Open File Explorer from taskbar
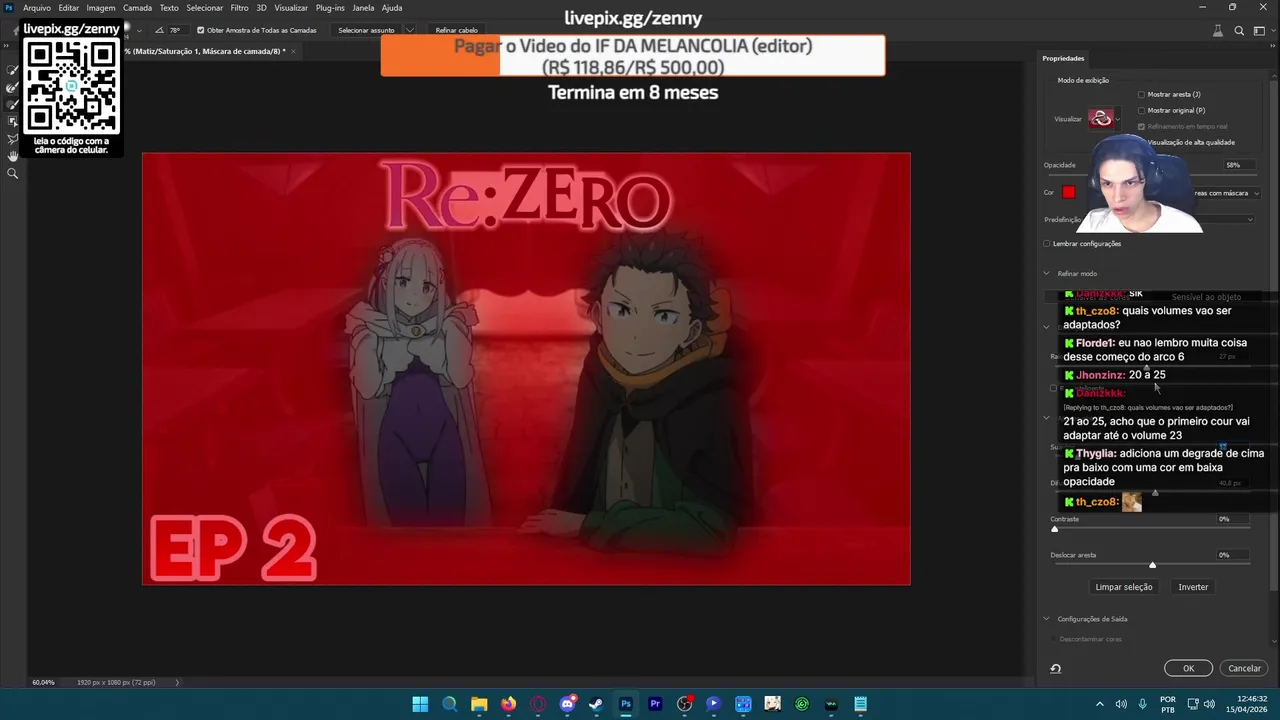 [x=479, y=704]
